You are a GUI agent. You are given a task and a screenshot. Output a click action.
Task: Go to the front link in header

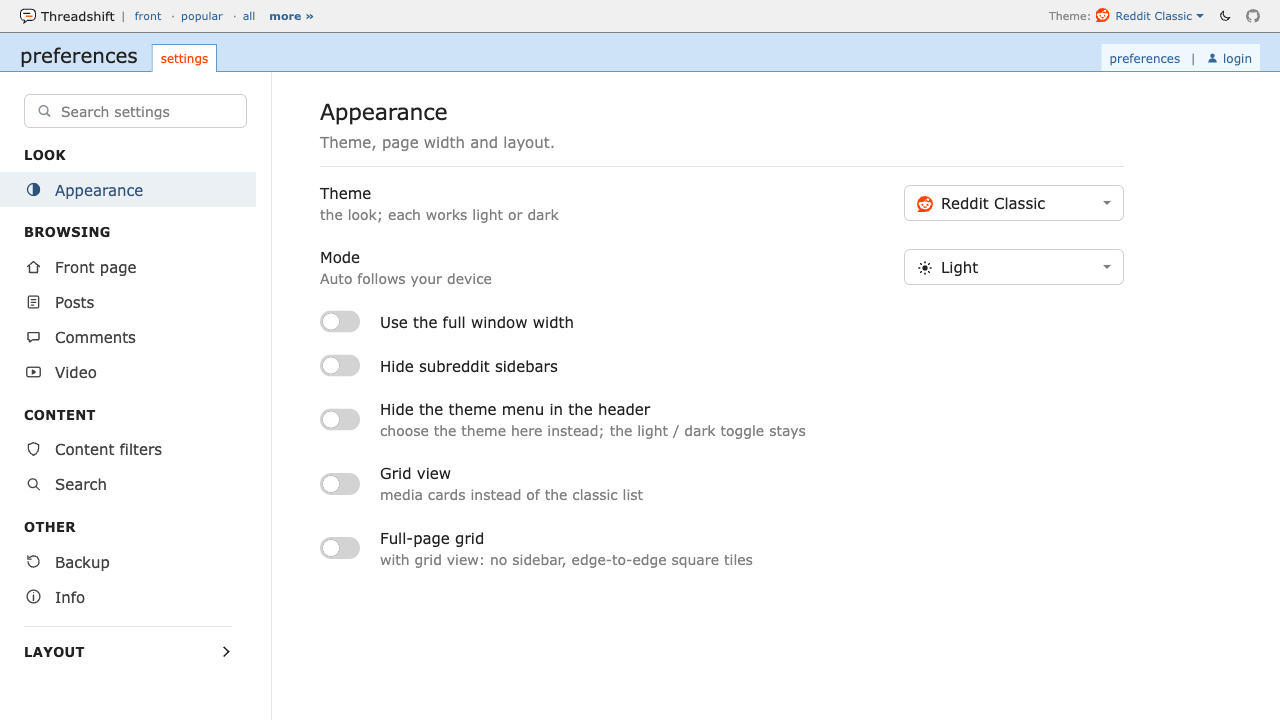coord(148,16)
